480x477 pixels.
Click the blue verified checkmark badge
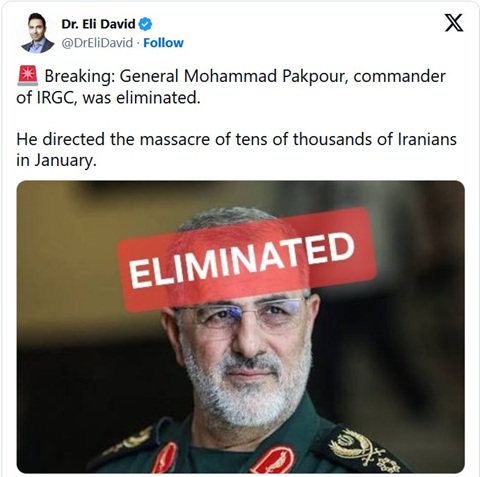(145, 24)
